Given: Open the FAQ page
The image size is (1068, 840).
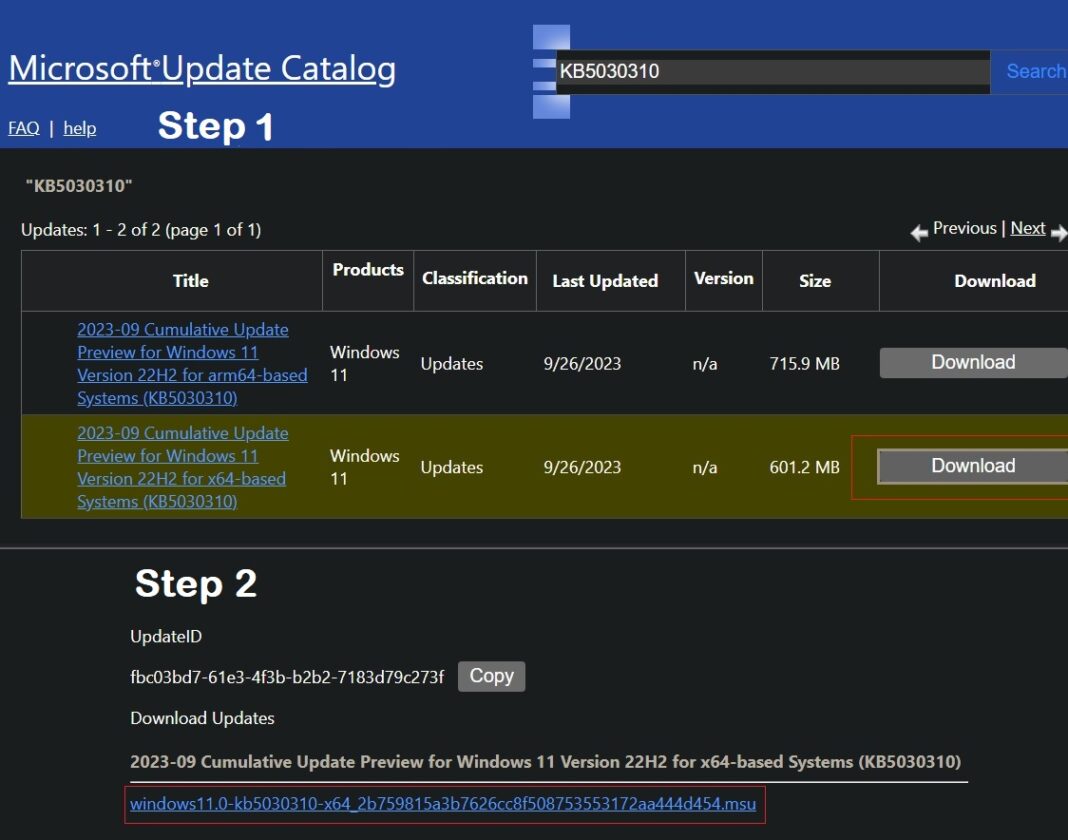Looking at the screenshot, I should pyautogui.click(x=22, y=128).
